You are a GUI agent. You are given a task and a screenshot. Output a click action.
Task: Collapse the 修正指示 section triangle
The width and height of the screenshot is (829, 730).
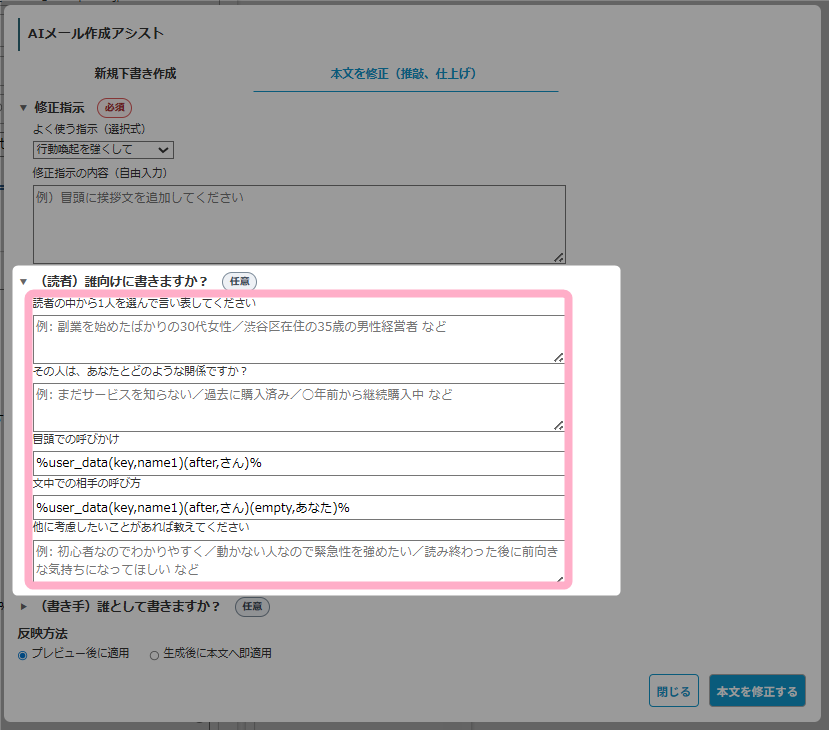(x=24, y=107)
